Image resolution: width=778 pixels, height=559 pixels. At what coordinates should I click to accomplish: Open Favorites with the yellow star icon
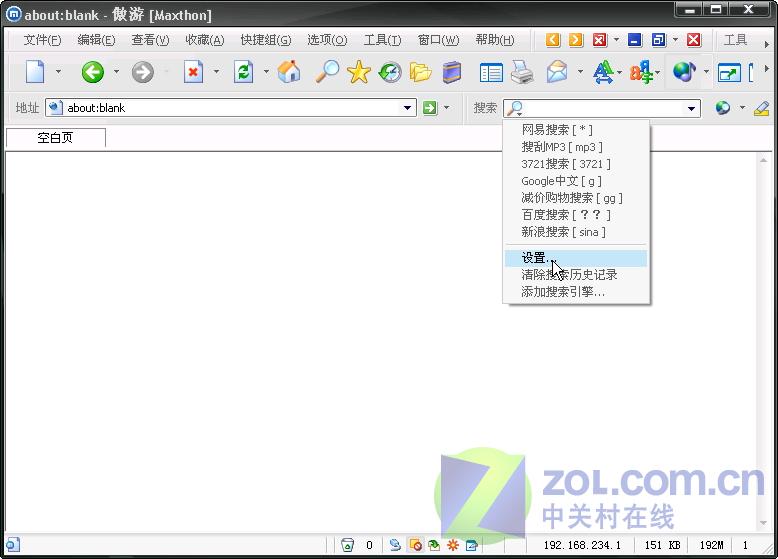[x=358, y=72]
